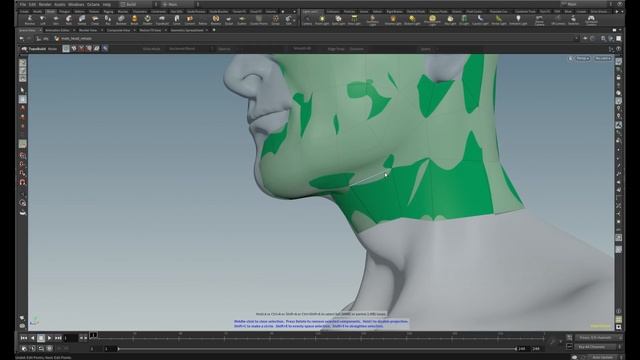
Task: Click the Auto Update mode button
Action: click(x=602, y=357)
